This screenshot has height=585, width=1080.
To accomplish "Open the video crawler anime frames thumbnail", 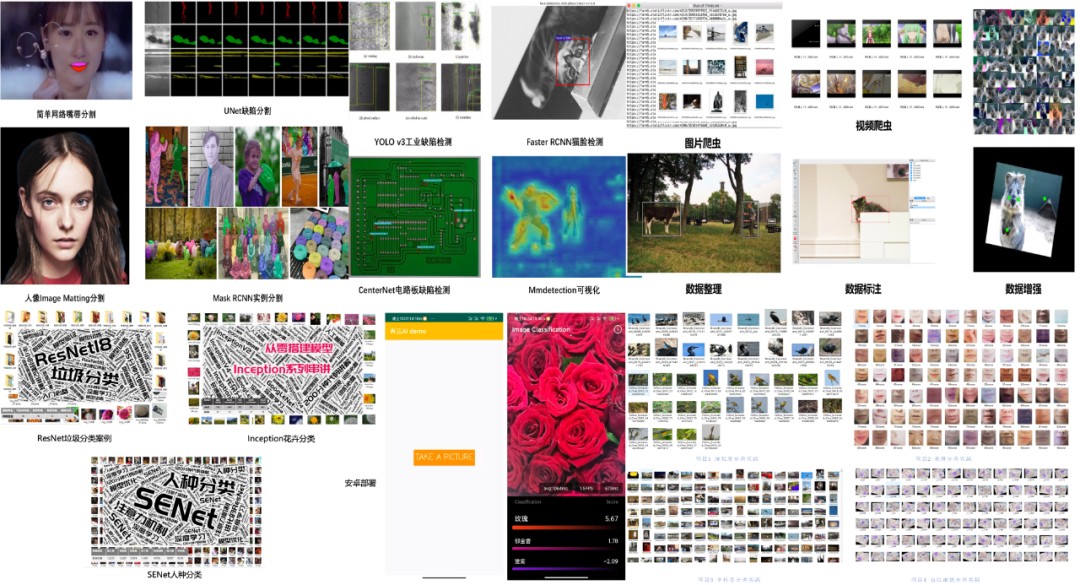I will (876, 64).
